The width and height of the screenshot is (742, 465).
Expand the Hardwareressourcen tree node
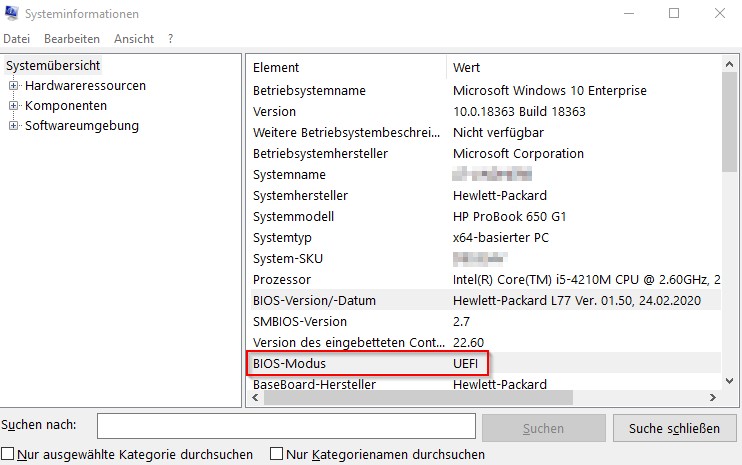pyautogui.click(x=14, y=86)
